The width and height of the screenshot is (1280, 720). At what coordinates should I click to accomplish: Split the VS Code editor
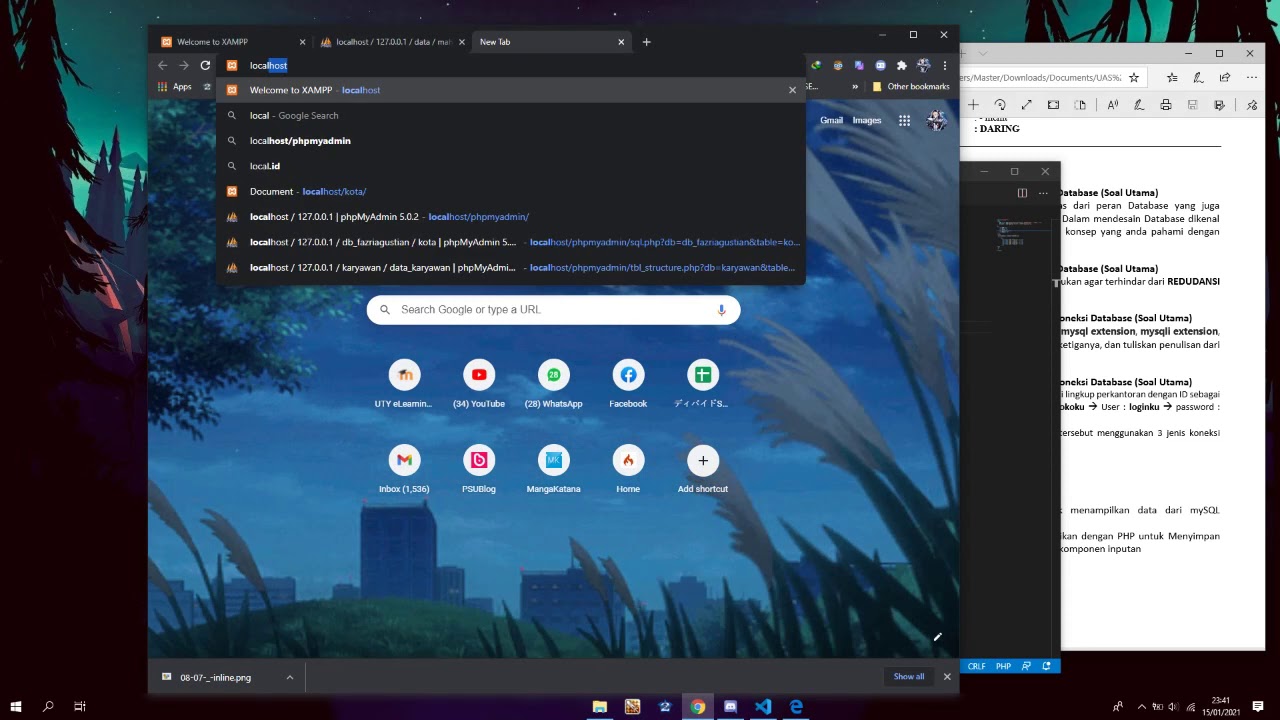click(1022, 193)
